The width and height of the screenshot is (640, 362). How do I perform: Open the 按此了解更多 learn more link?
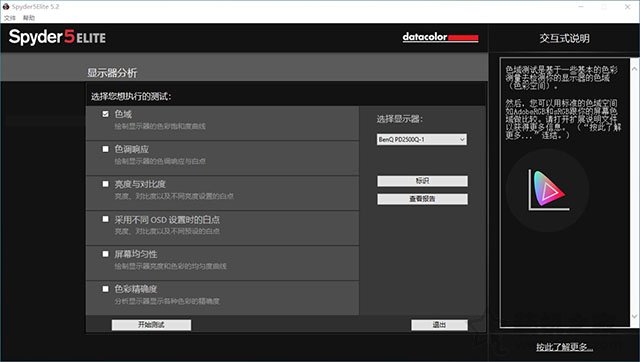564,347
